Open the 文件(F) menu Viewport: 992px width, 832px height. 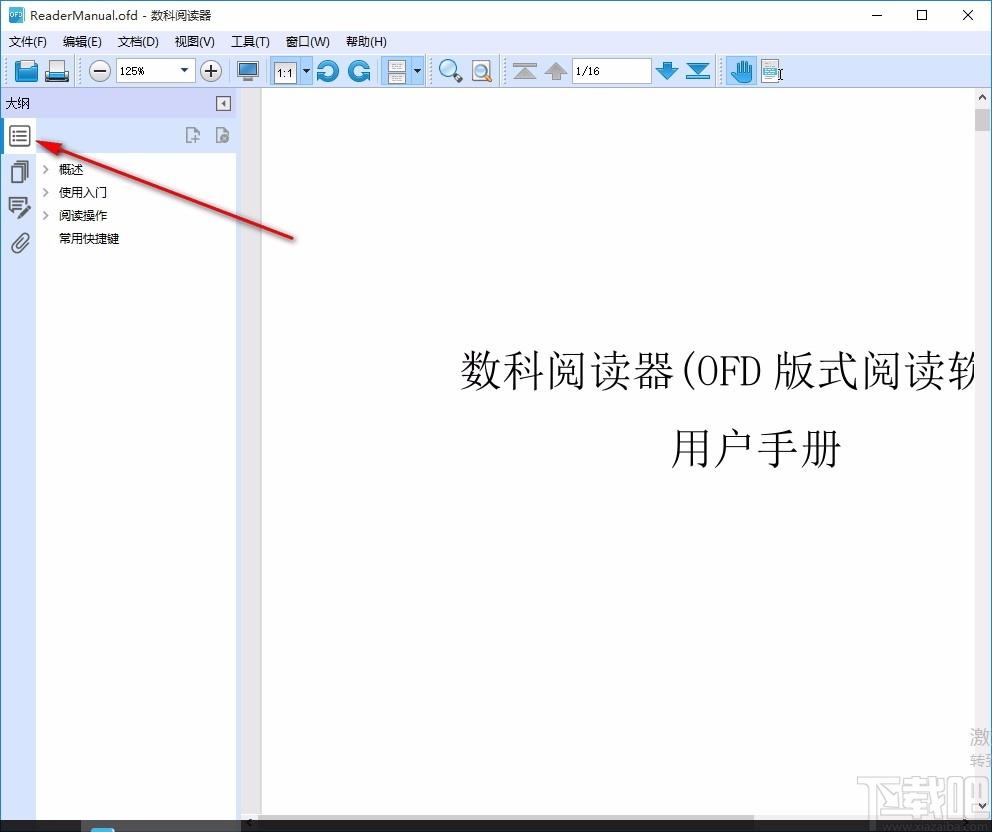[x=28, y=42]
